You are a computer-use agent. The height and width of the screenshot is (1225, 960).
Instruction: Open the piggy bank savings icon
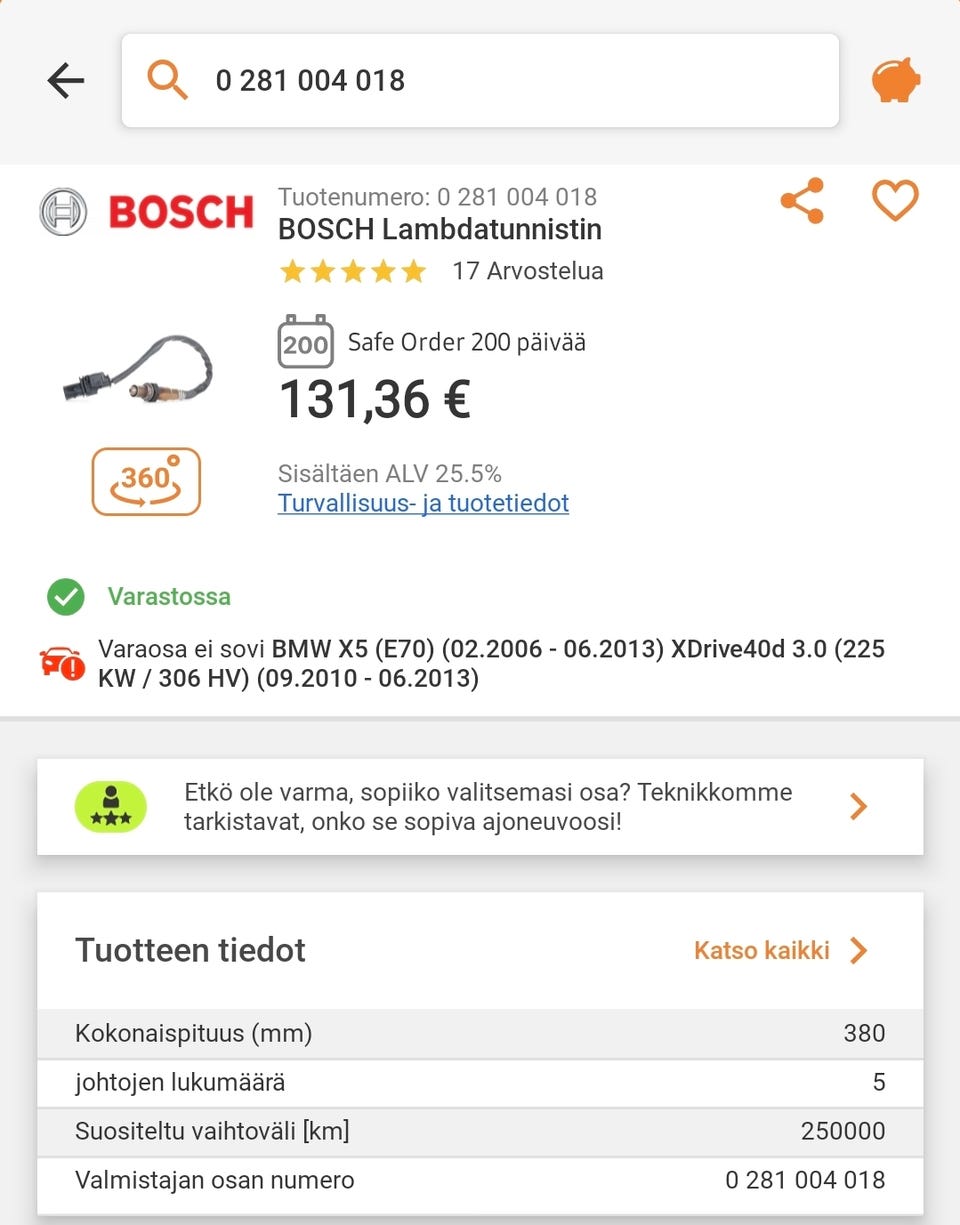[895, 80]
